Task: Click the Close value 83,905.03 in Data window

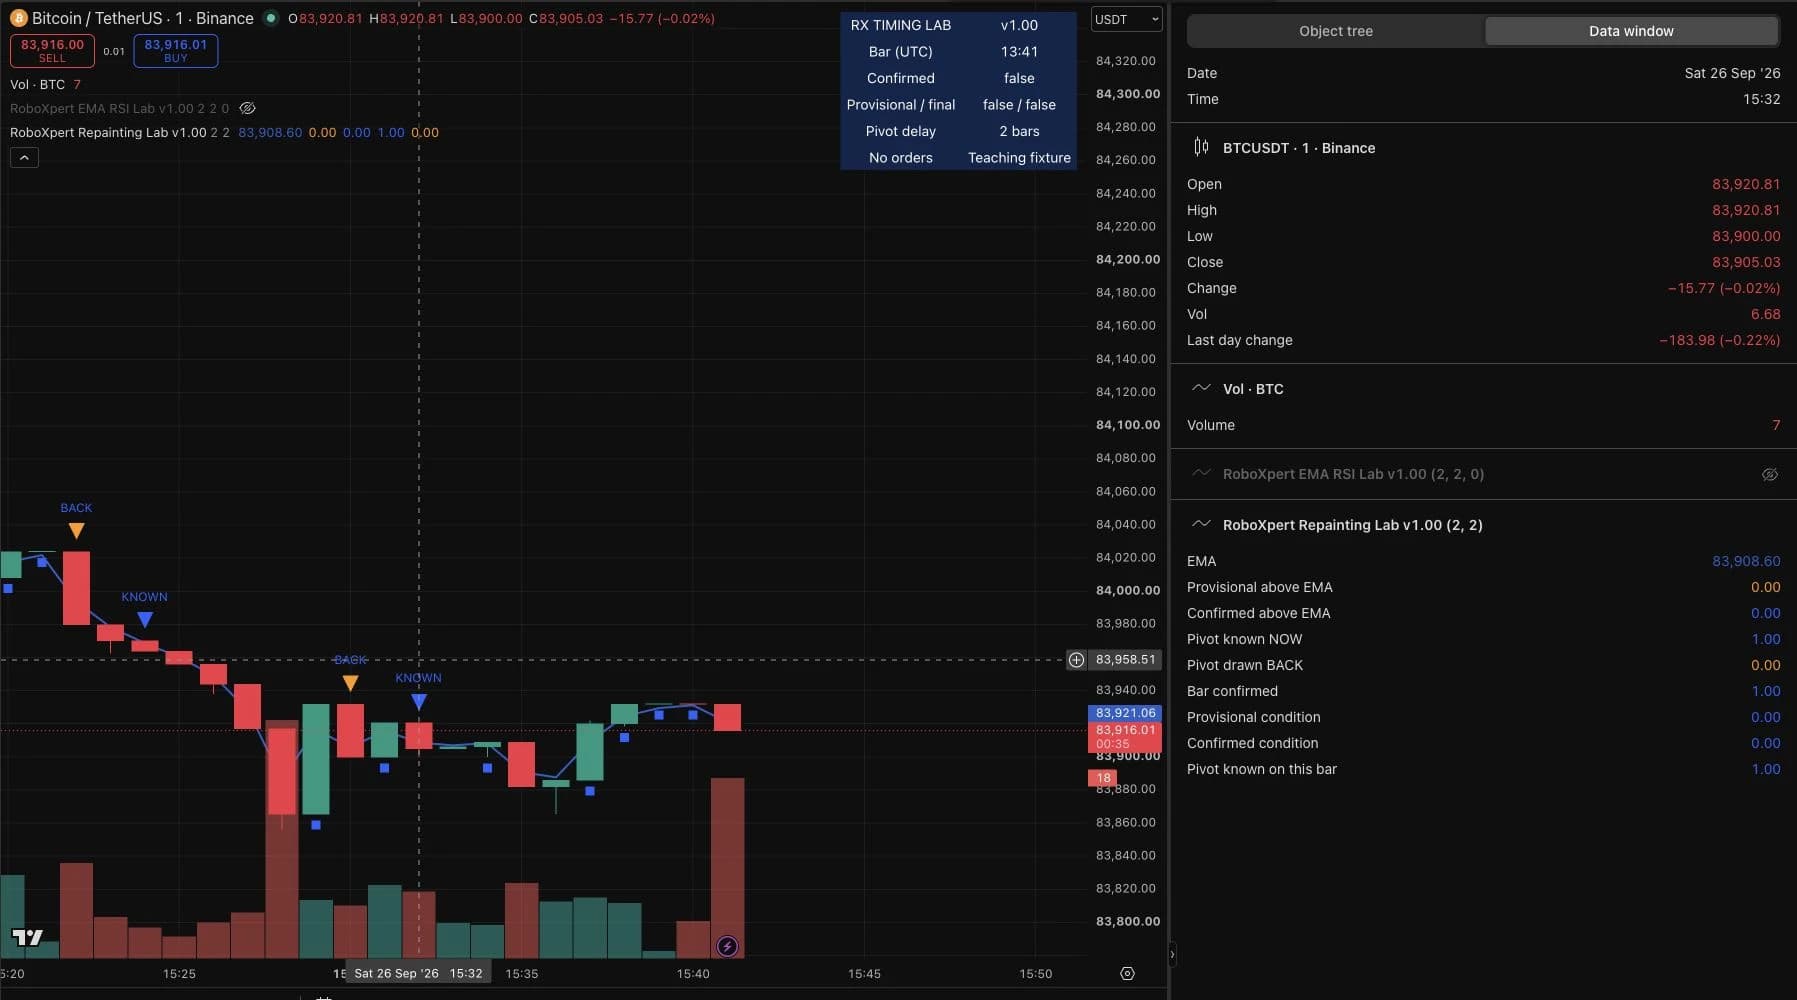Action: point(1746,262)
